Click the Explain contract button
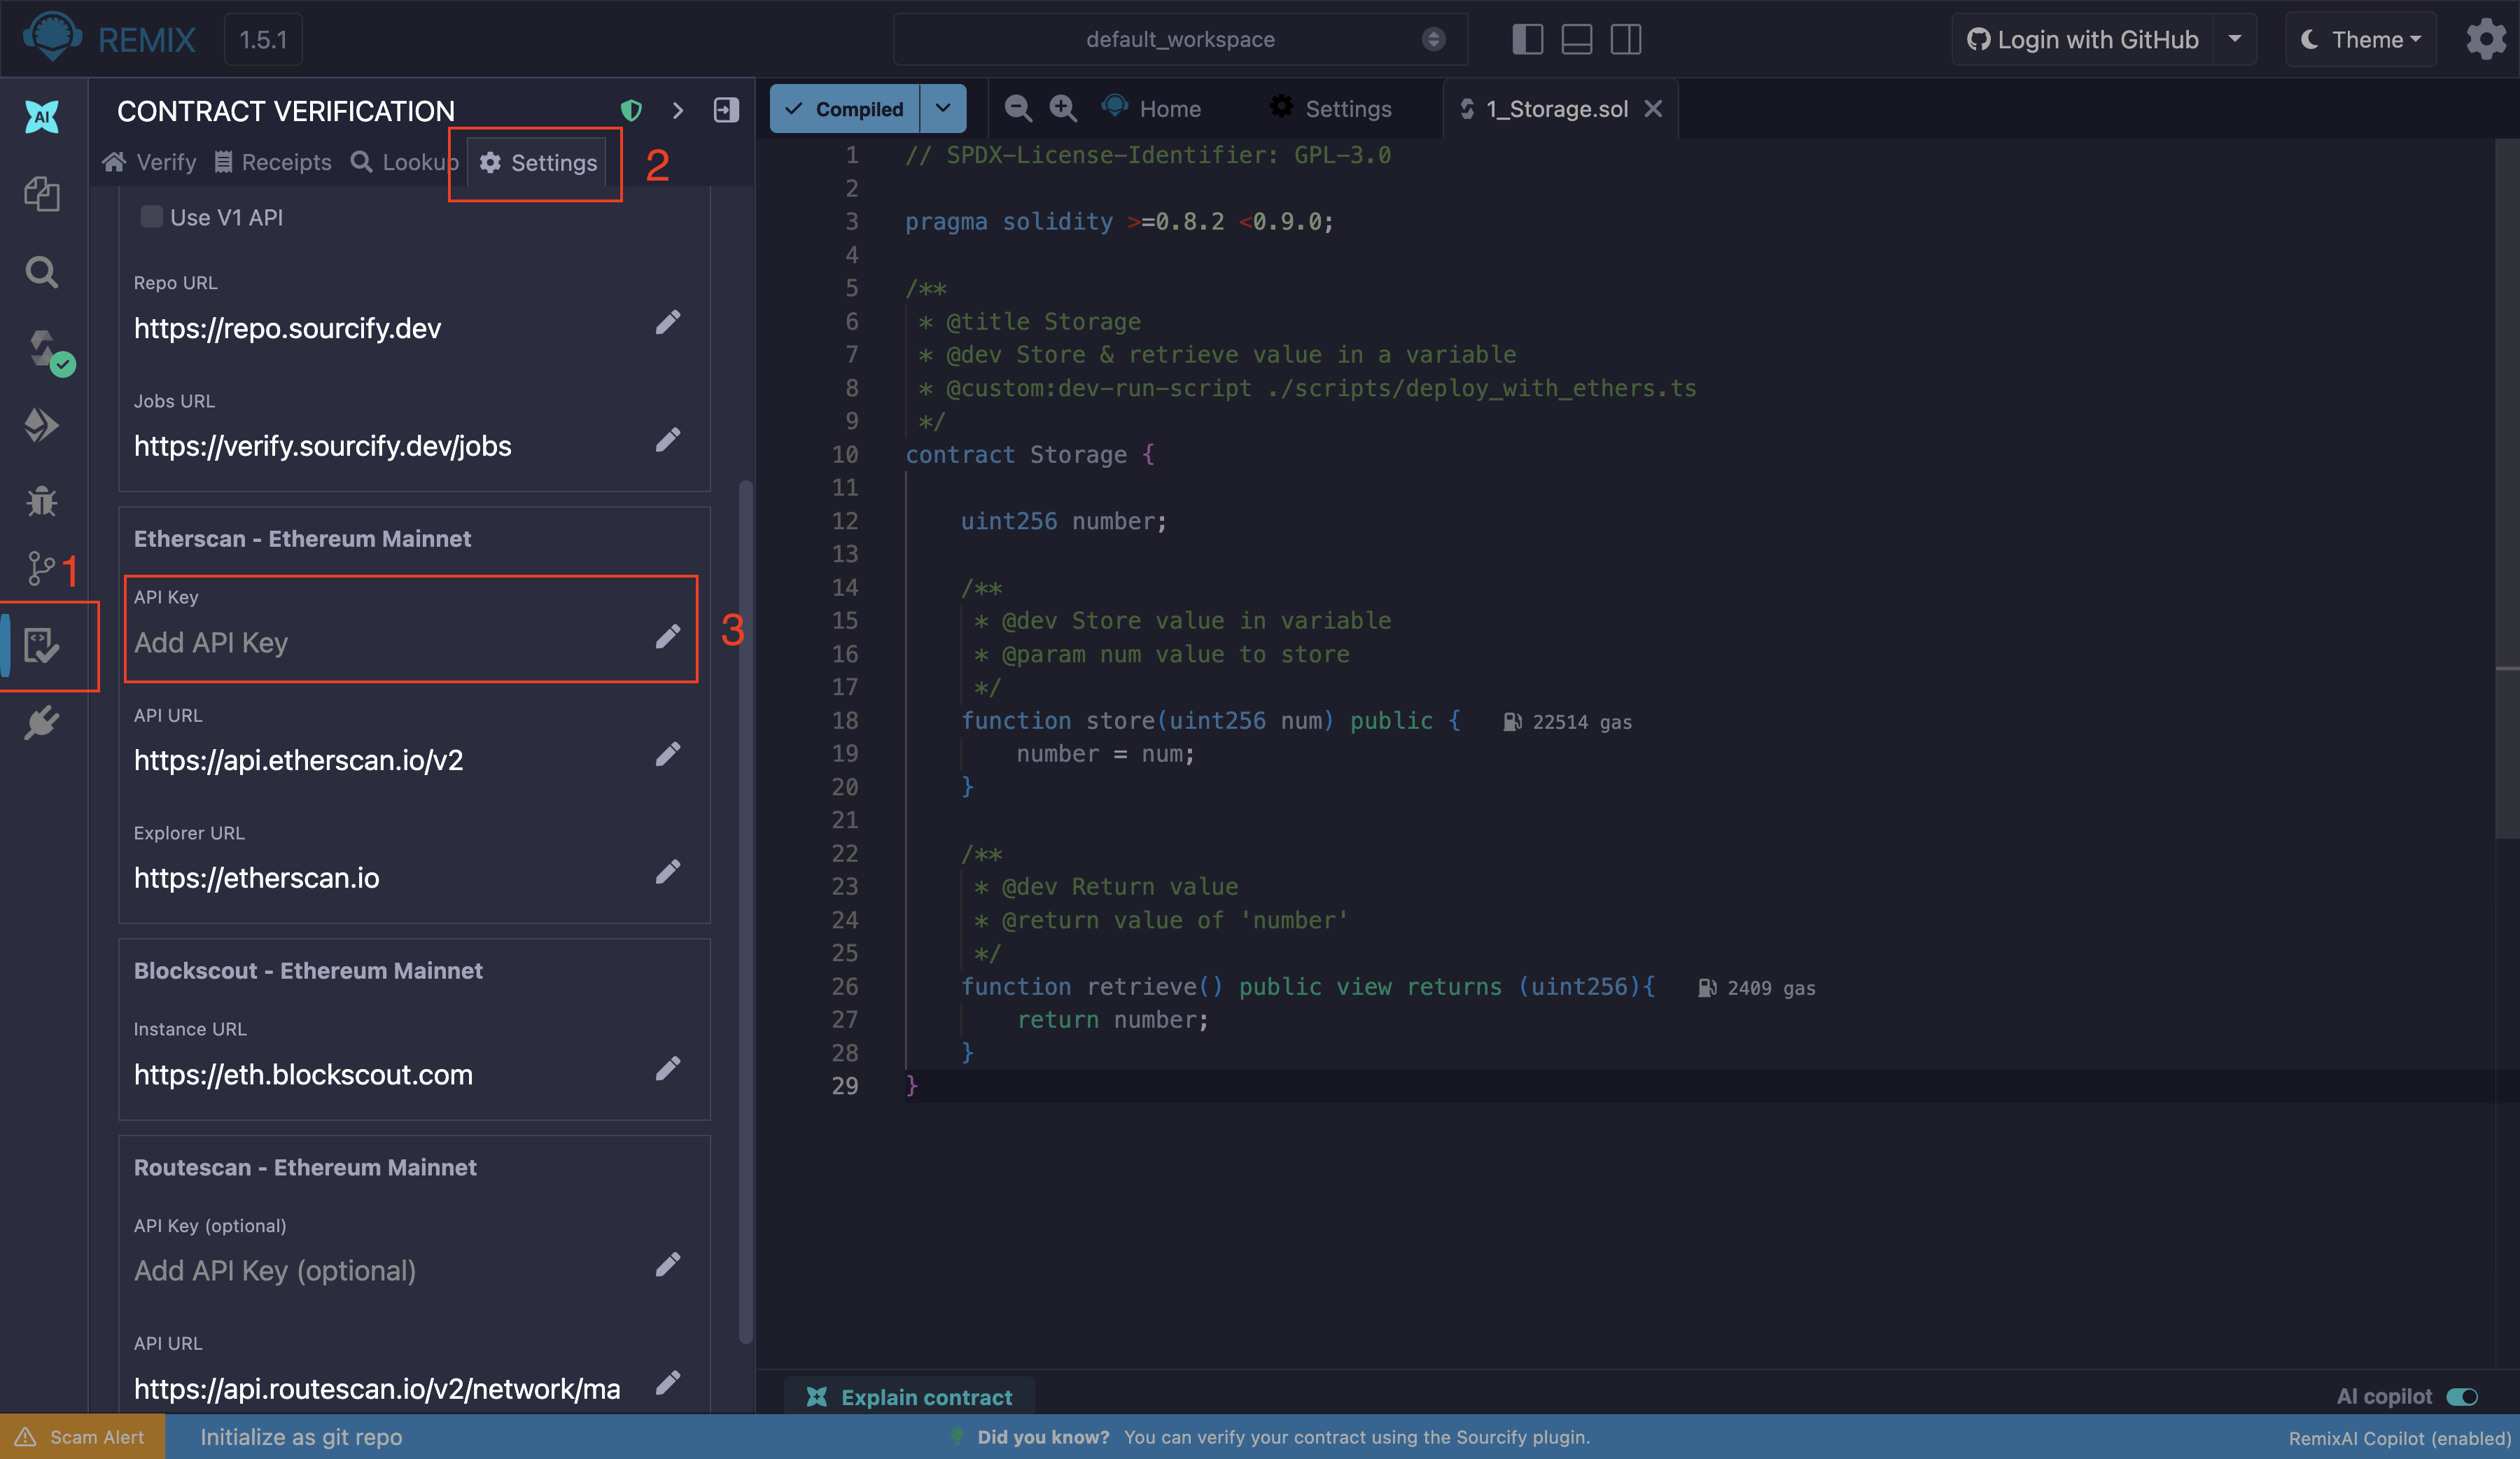The image size is (2520, 1459). tap(910, 1397)
